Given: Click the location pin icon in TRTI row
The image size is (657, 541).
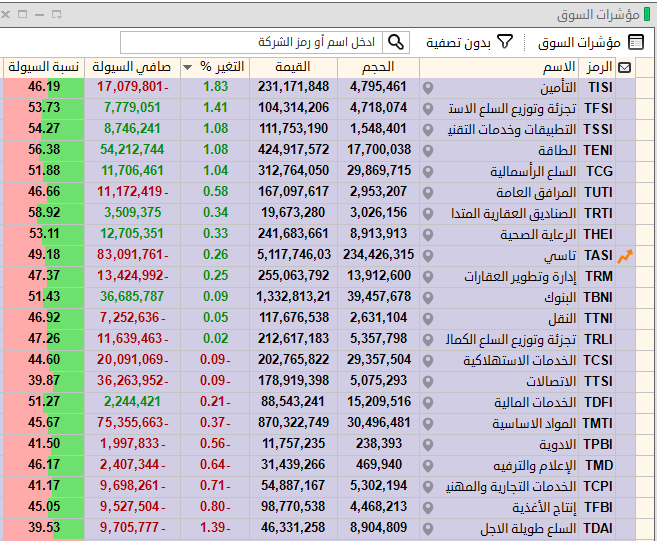Looking at the screenshot, I should [427, 214].
